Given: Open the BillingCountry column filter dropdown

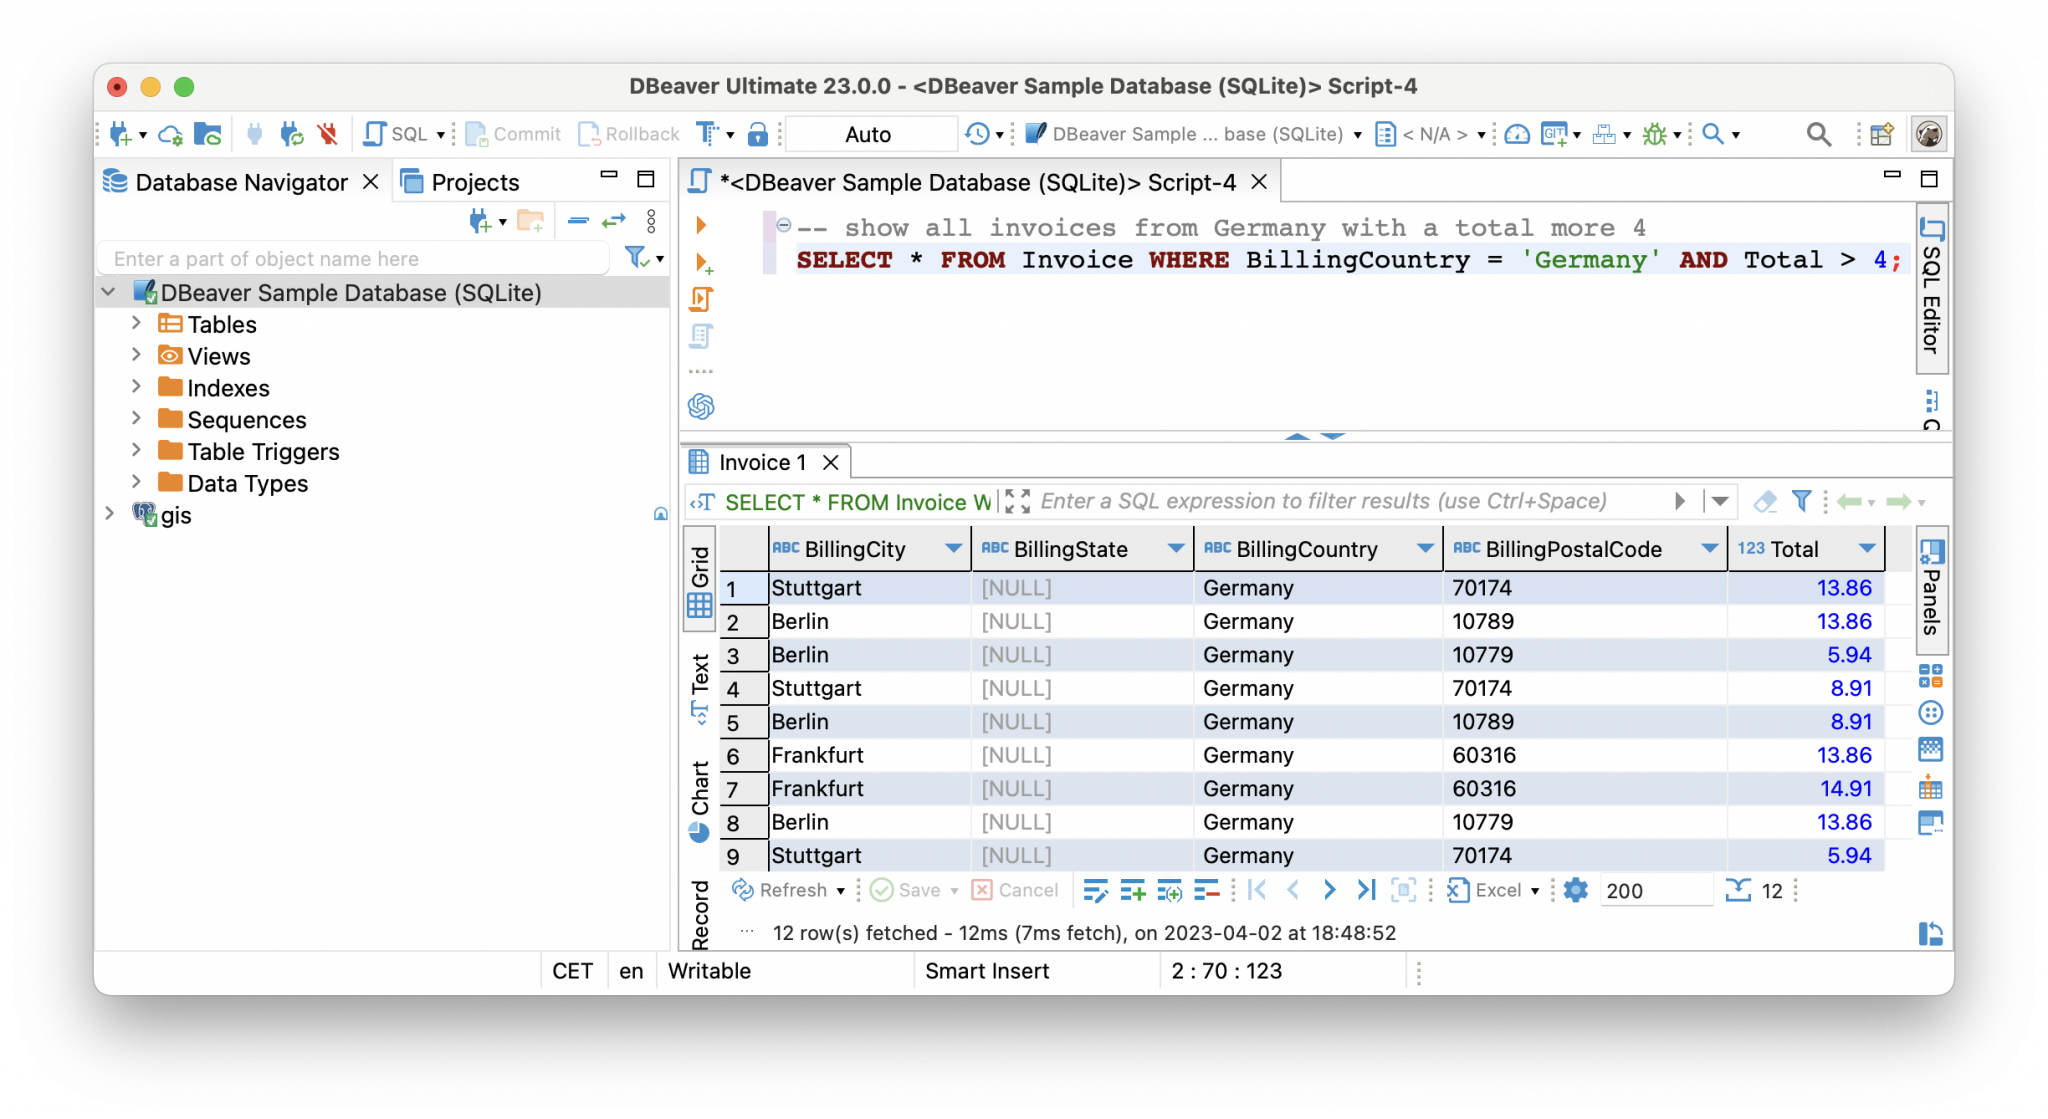Looking at the screenshot, I should [x=1427, y=548].
